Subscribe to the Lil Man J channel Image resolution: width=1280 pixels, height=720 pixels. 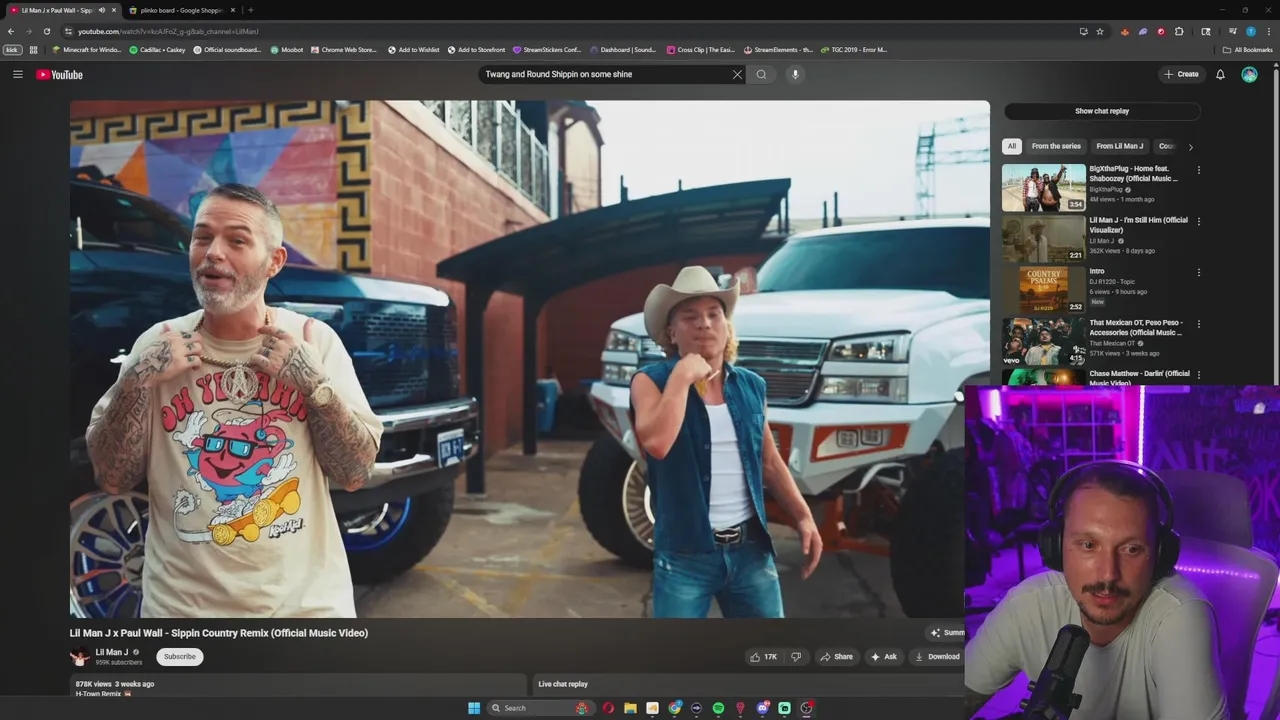(x=180, y=656)
